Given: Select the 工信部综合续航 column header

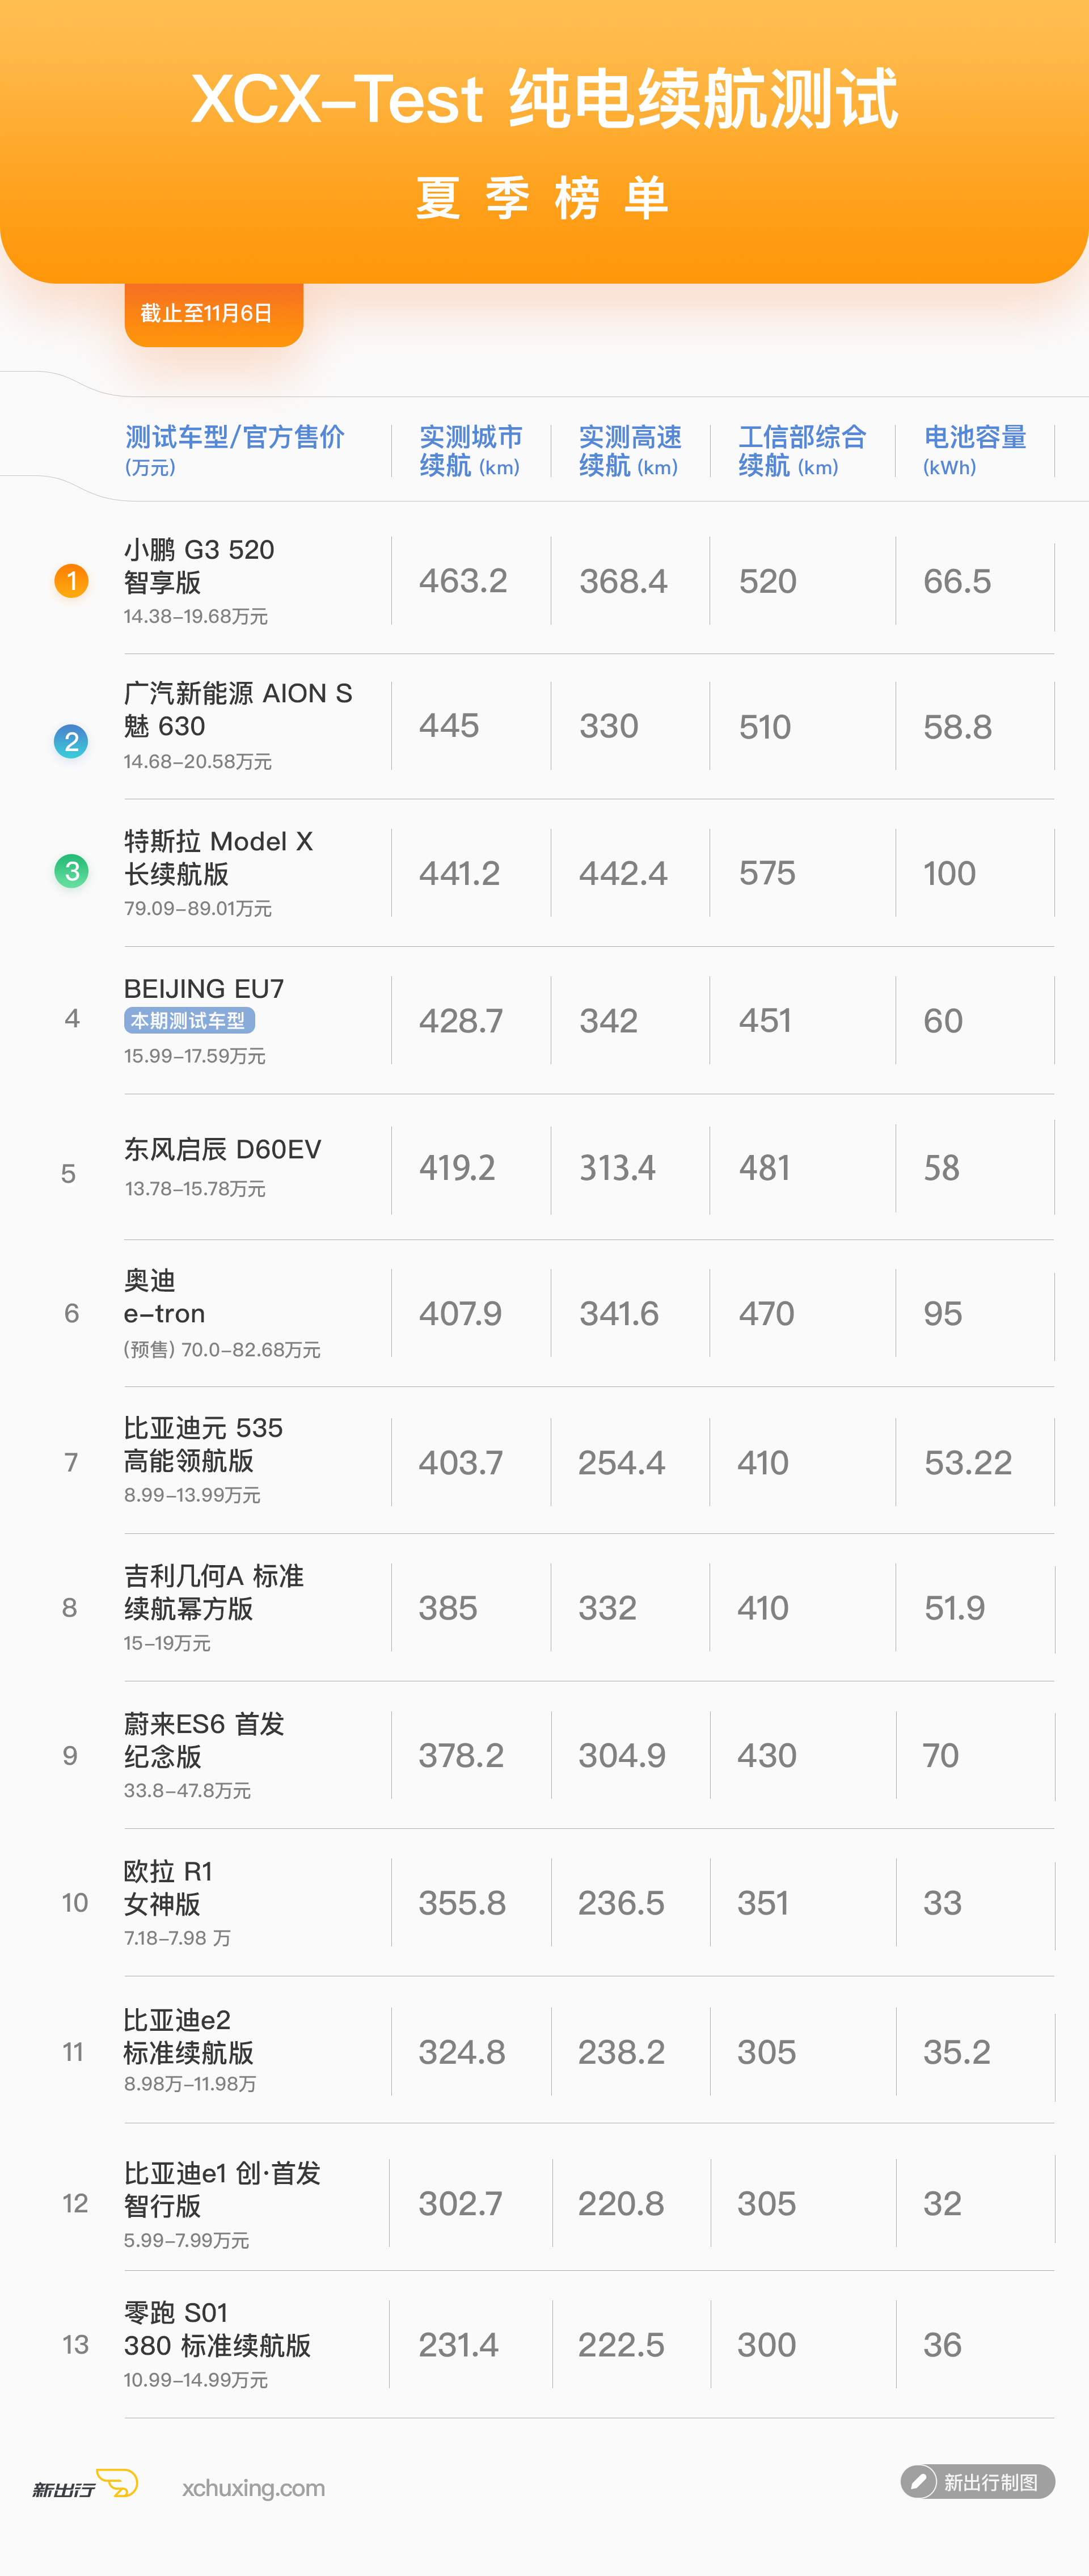Looking at the screenshot, I should click(x=802, y=451).
